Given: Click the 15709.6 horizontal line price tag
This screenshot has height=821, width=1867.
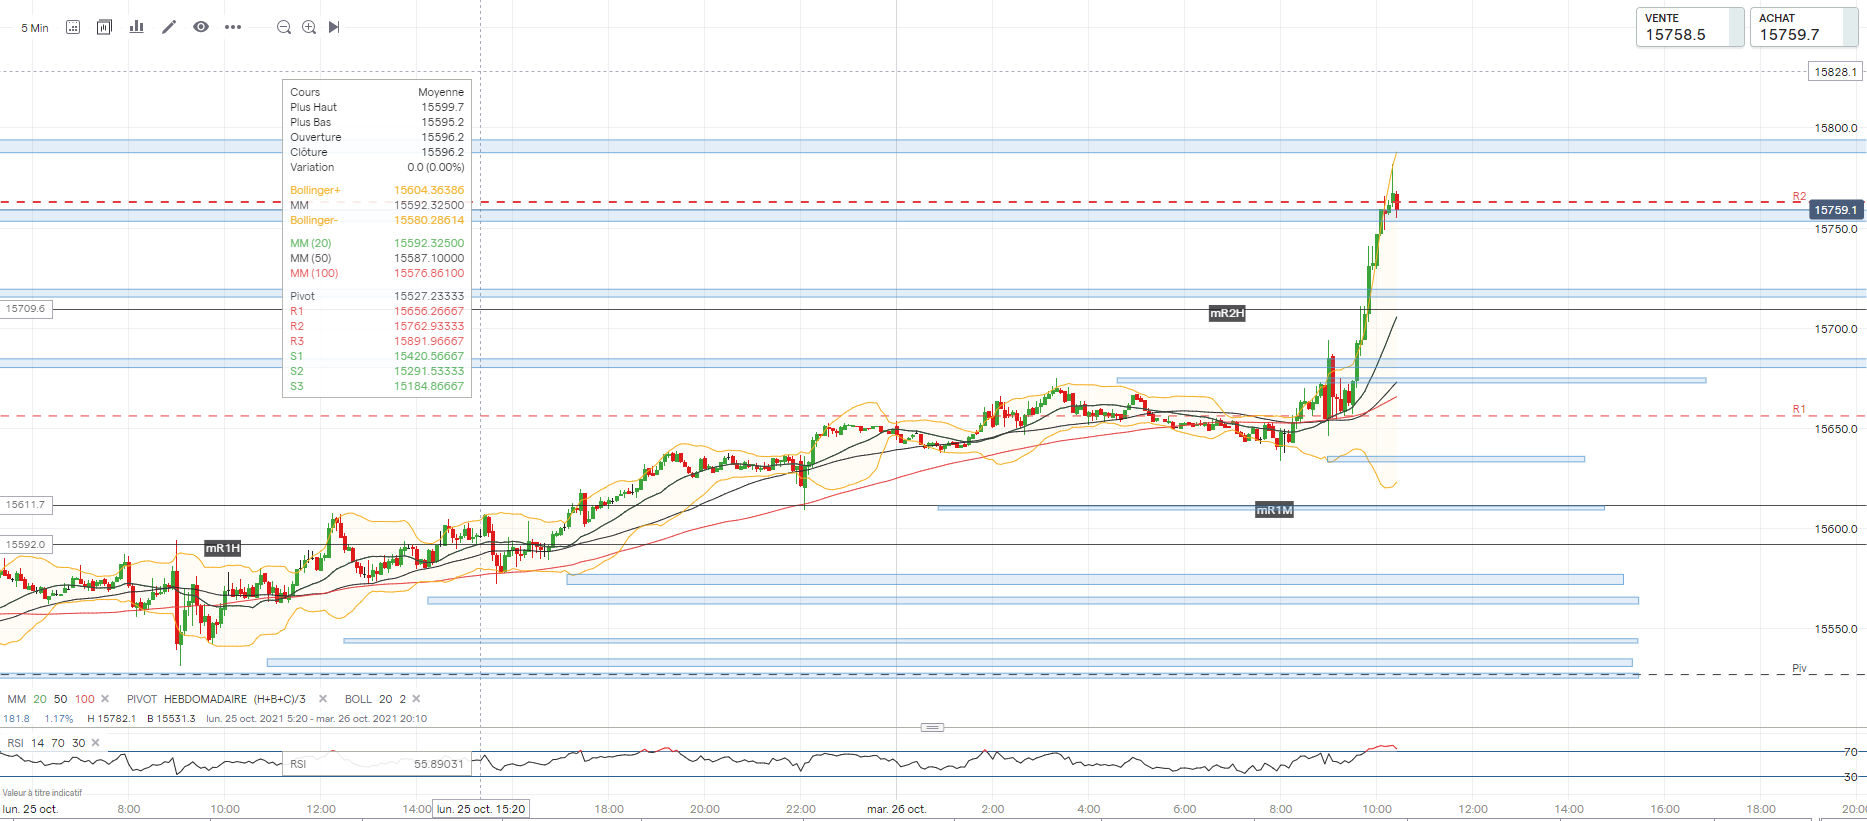Looking at the screenshot, I should 26,309.
